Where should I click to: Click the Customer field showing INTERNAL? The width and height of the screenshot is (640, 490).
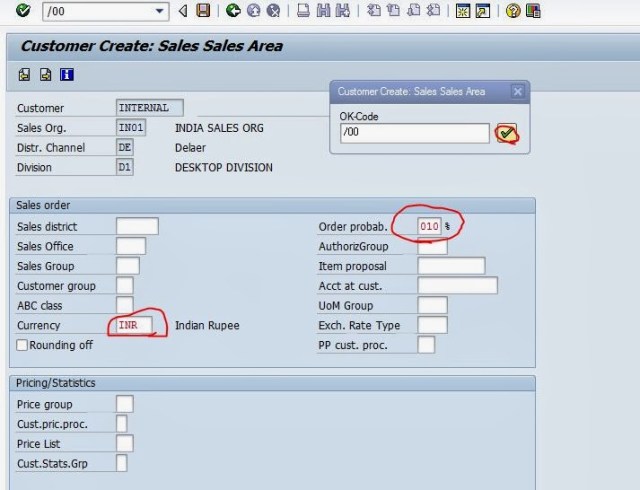pyautogui.click(x=150, y=108)
